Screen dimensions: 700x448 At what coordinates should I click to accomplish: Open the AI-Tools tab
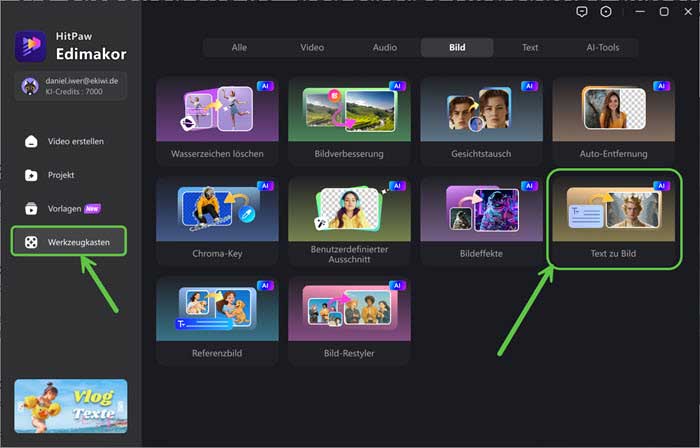[603, 47]
